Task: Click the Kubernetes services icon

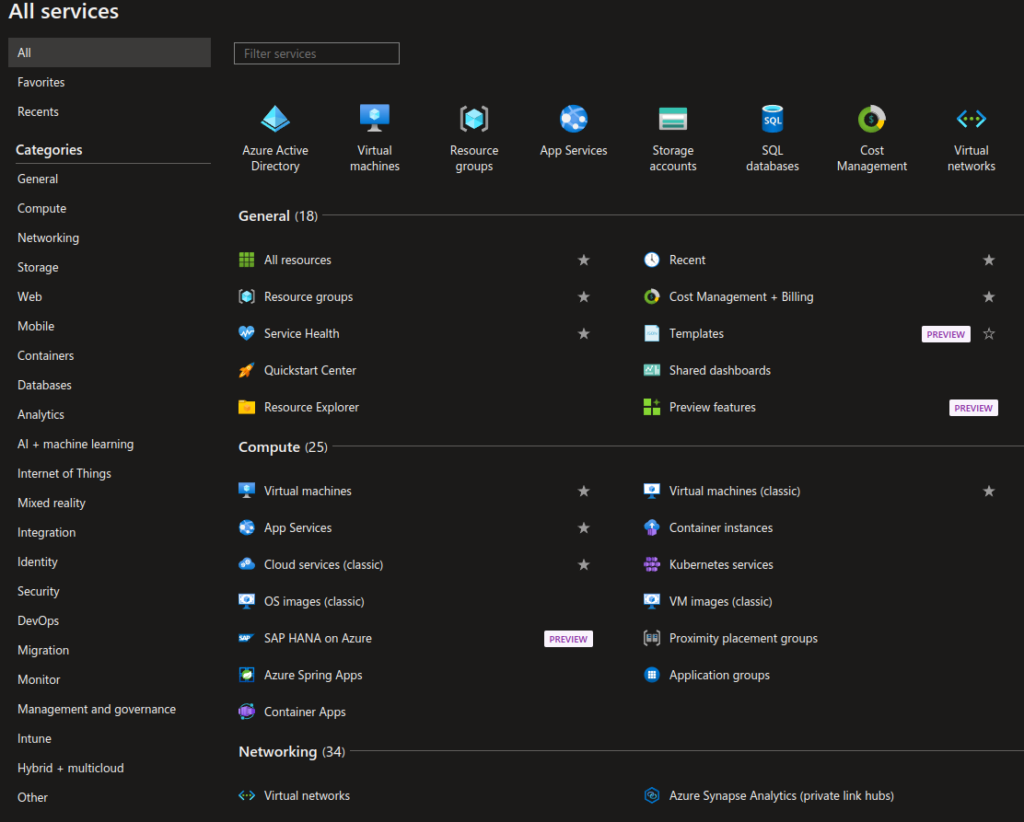Action: 652,565
